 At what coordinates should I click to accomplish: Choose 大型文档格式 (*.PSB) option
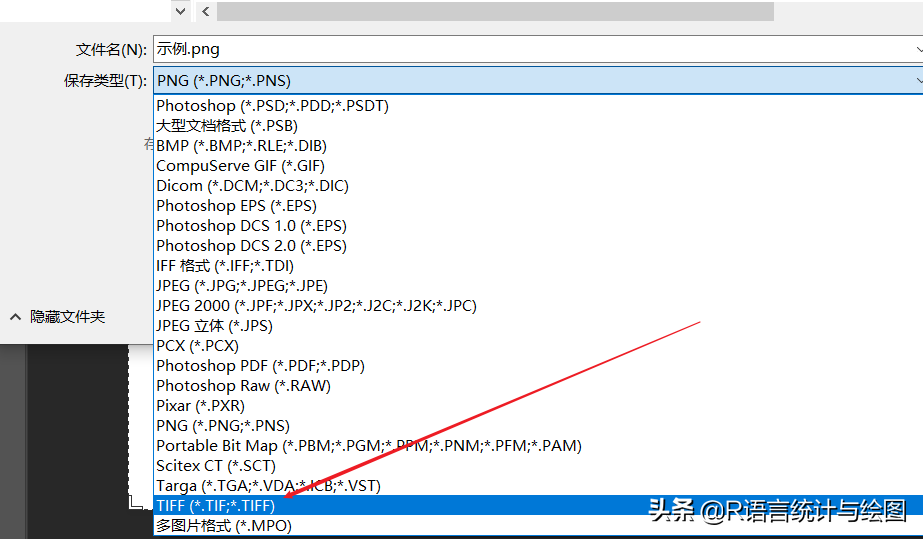[x=538, y=126]
